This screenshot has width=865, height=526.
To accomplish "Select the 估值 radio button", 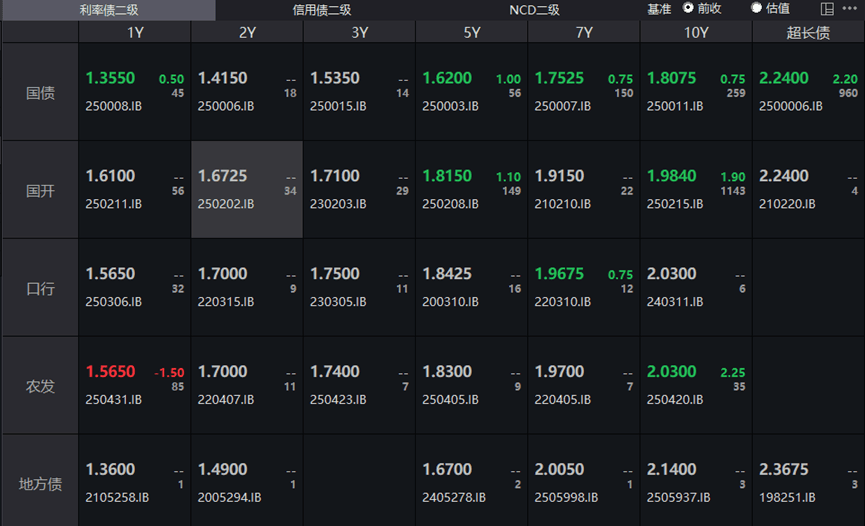I will click(757, 8).
